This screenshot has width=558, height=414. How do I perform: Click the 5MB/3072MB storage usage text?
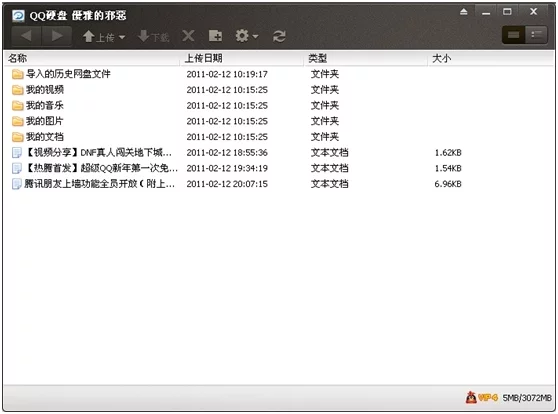point(527,398)
